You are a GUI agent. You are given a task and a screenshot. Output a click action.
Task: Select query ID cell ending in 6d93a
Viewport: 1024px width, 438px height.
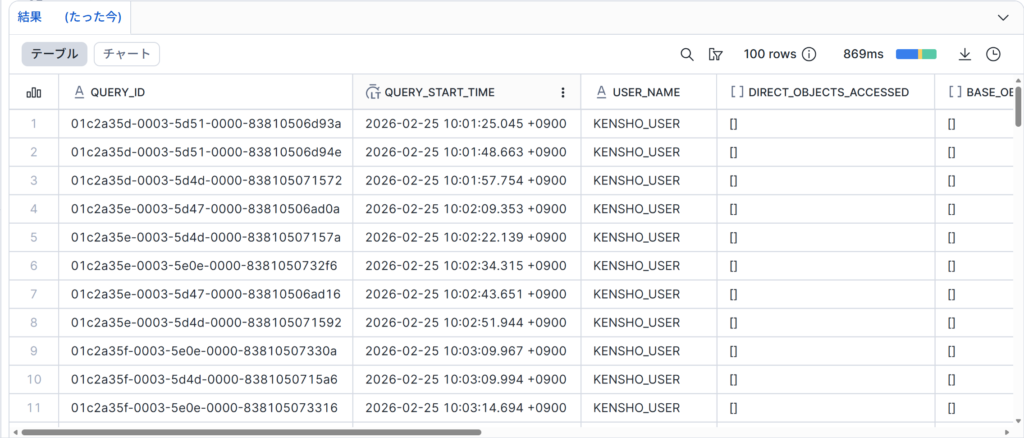(x=206, y=124)
